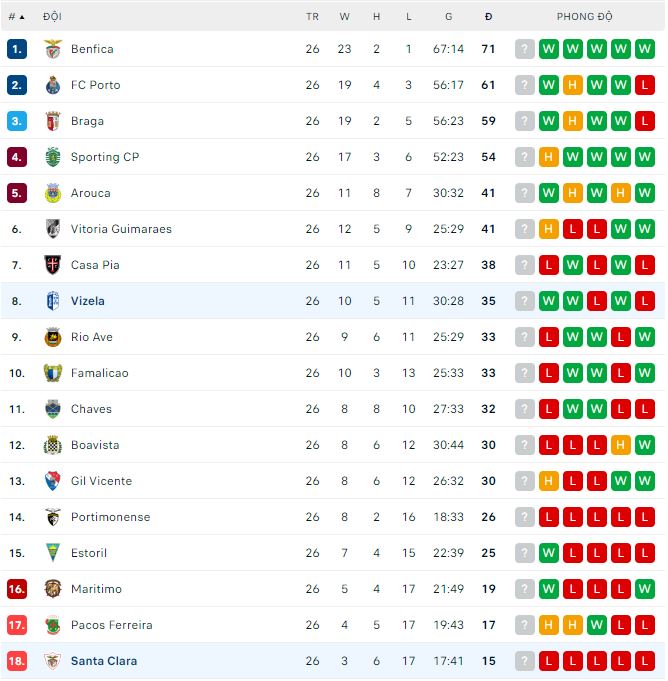Click the Arouca team badge
This screenshot has height=681, width=668.
pyautogui.click(x=53, y=193)
